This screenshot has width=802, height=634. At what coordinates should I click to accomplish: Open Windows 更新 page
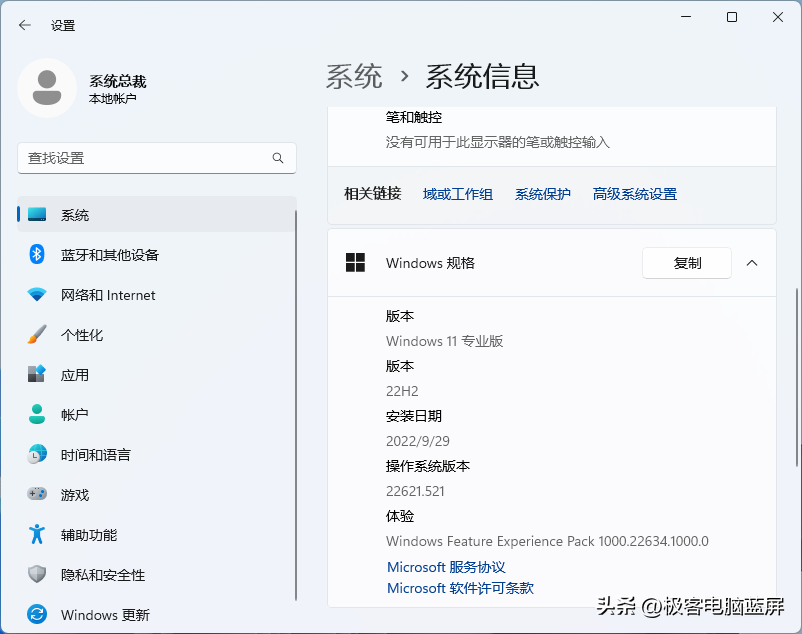157,614
